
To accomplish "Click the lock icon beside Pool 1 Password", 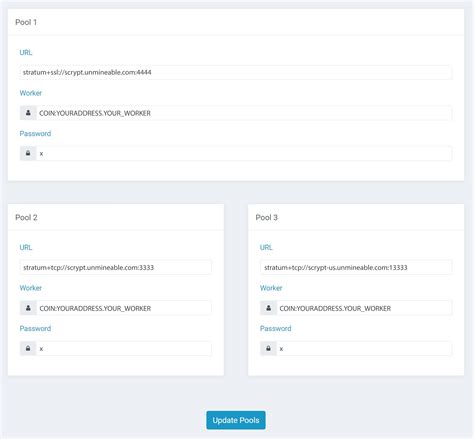I will 28,153.
